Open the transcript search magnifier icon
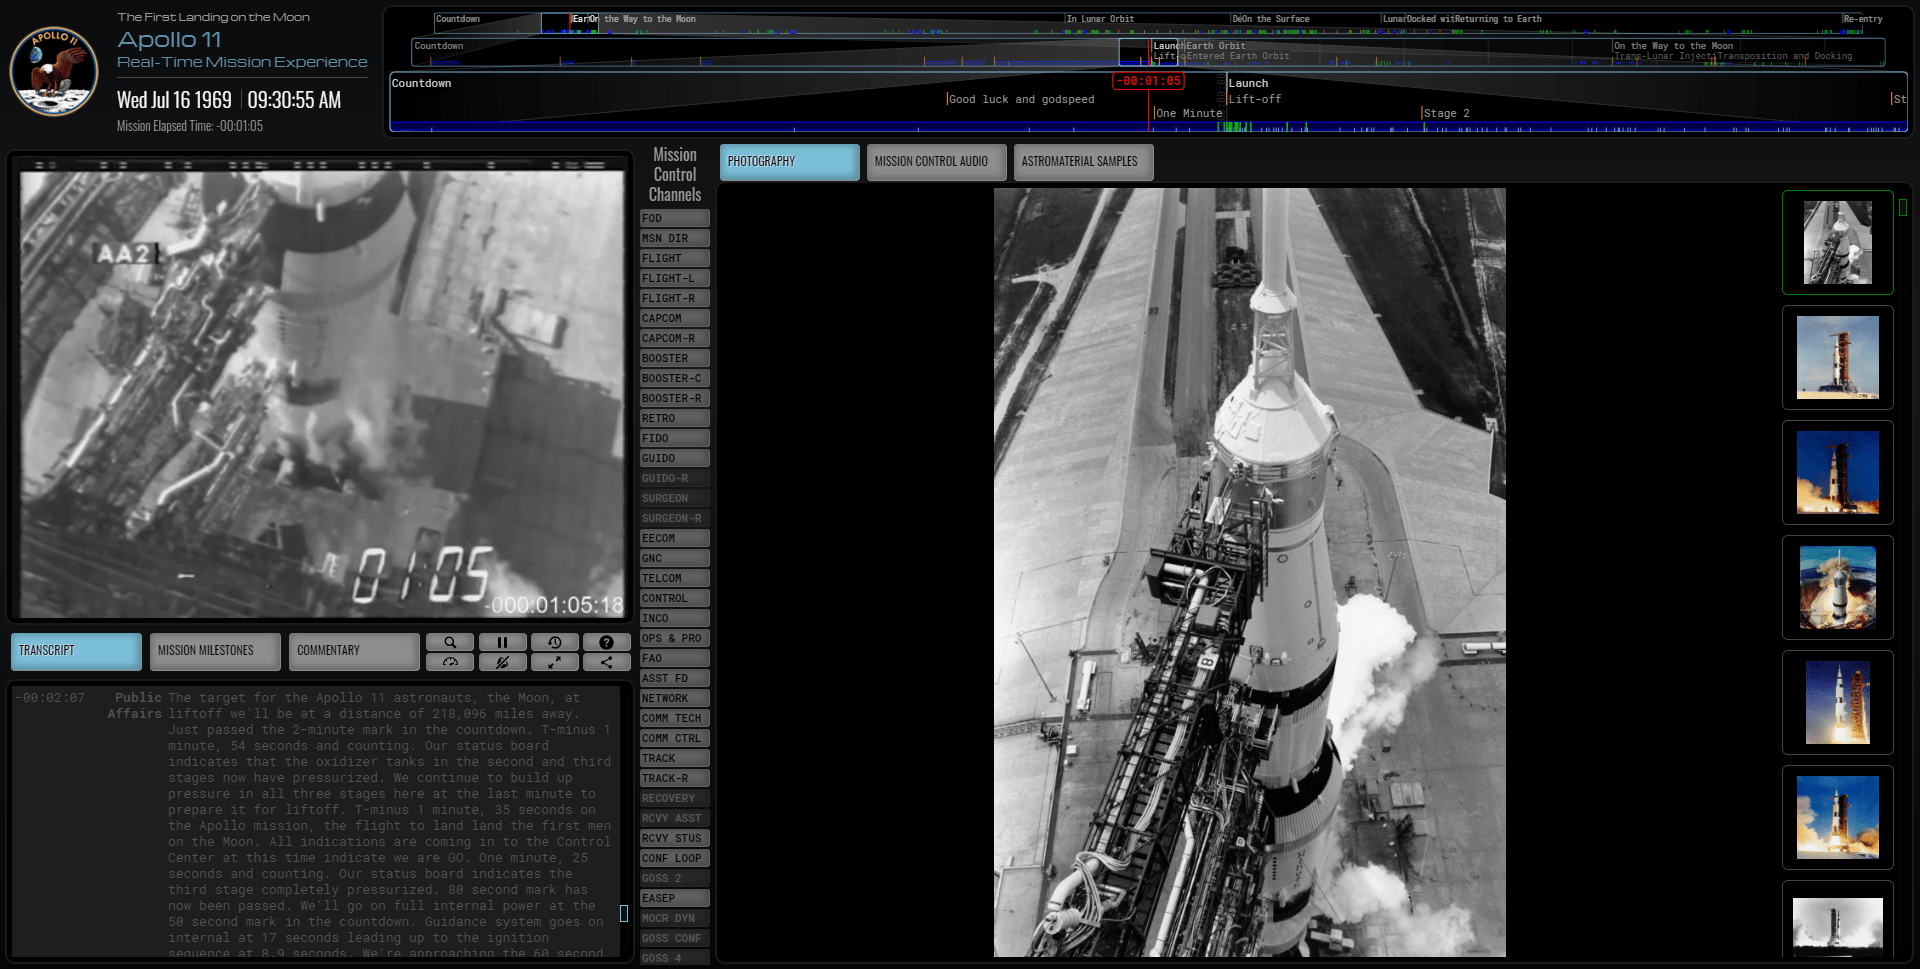This screenshot has width=1920, height=969. coord(450,642)
